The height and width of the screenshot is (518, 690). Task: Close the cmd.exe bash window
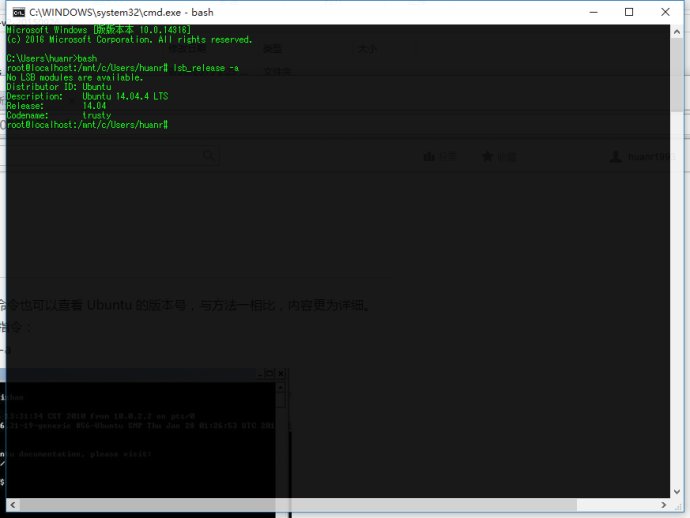pyautogui.click(x=665, y=12)
